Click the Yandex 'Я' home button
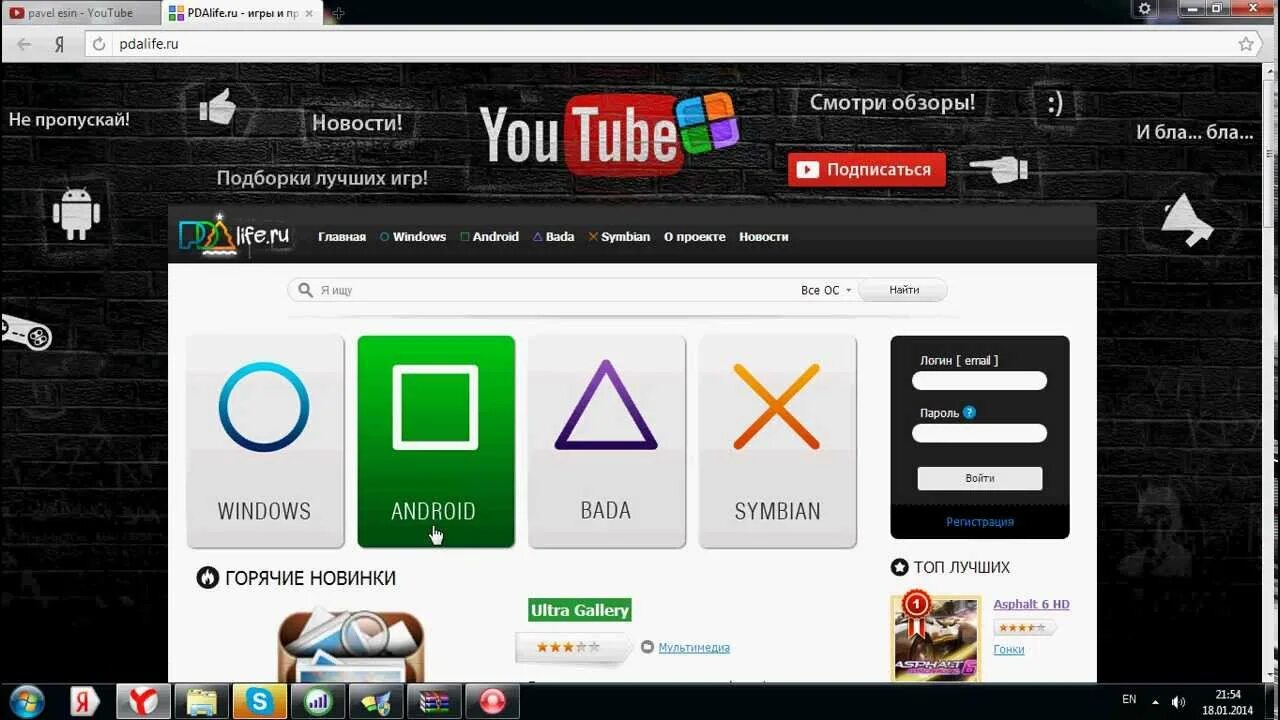The height and width of the screenshot is (720, 1280). coord(60,44)
